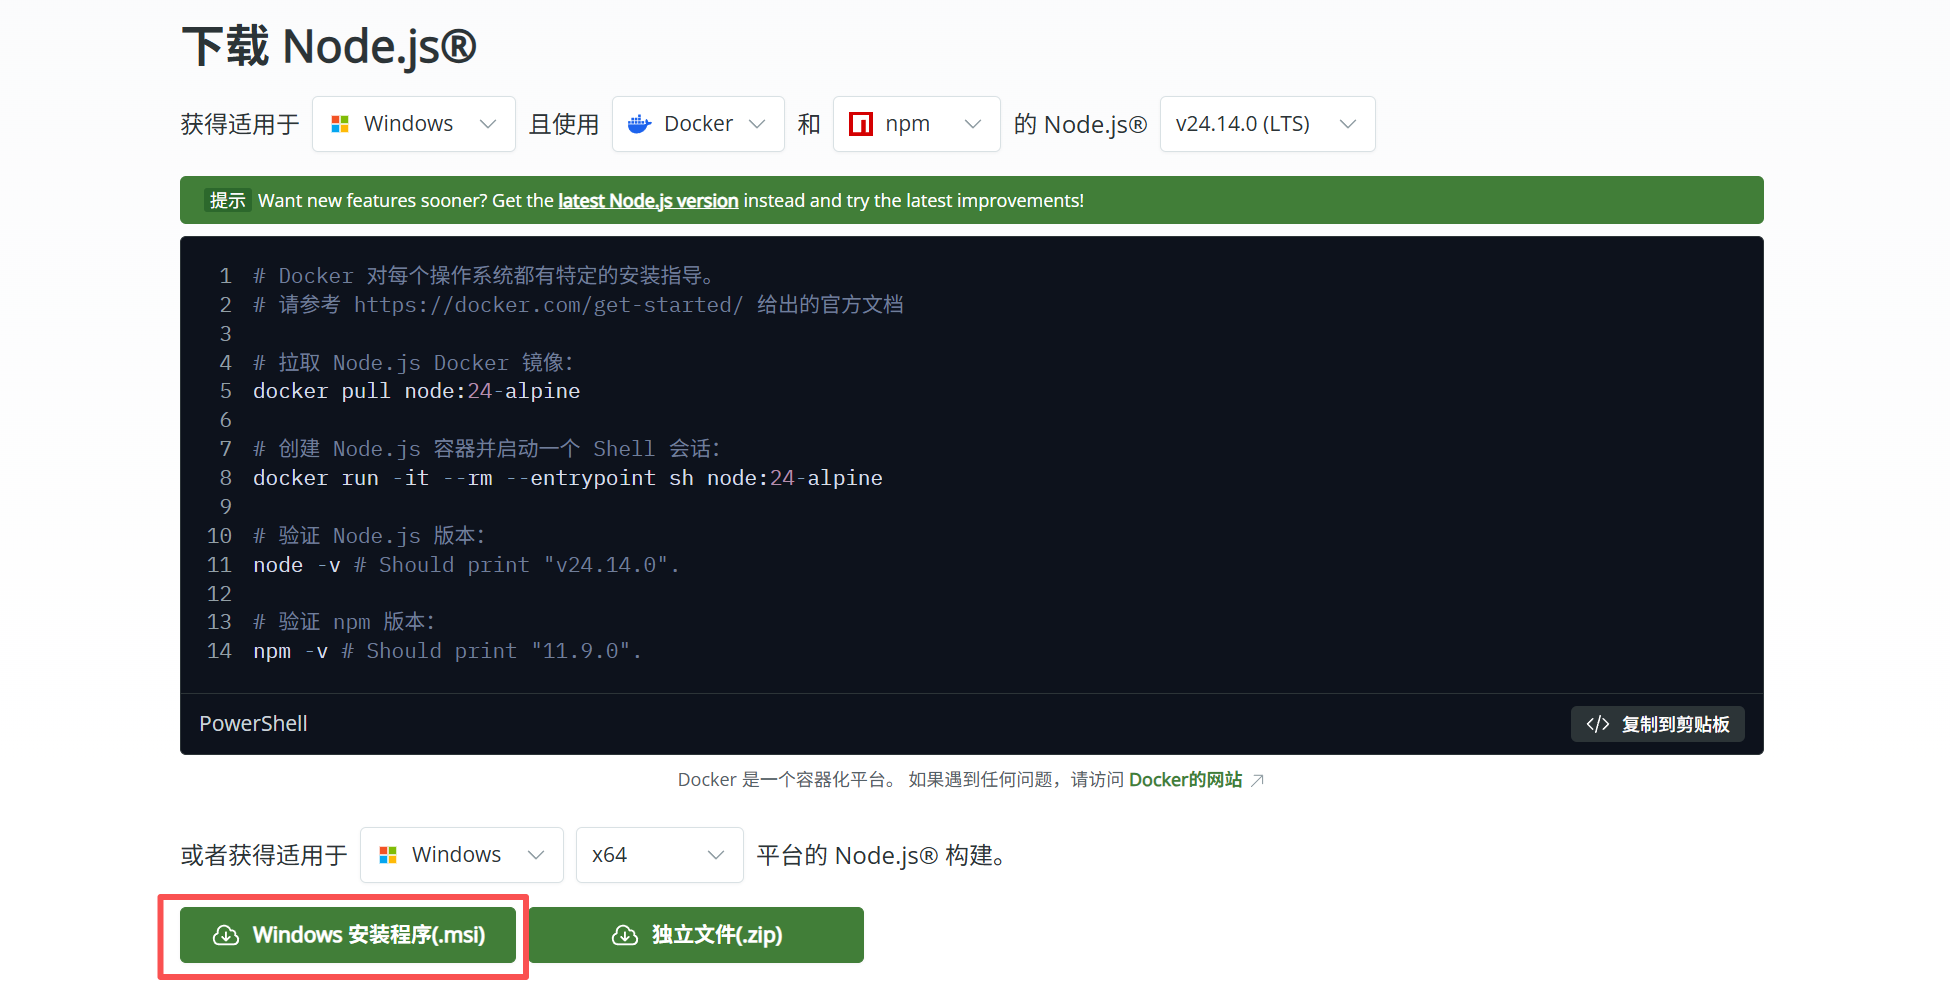Open the npm package manager dropdown
This screenshot has height=1008, width=1950.
(x=916, y=124)
